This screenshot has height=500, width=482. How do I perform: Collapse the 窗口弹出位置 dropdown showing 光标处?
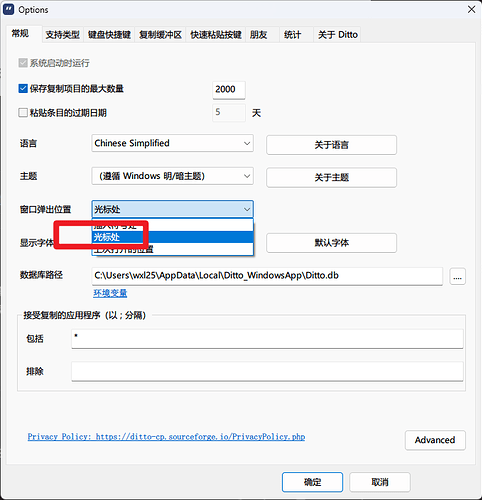click(172, 209)
